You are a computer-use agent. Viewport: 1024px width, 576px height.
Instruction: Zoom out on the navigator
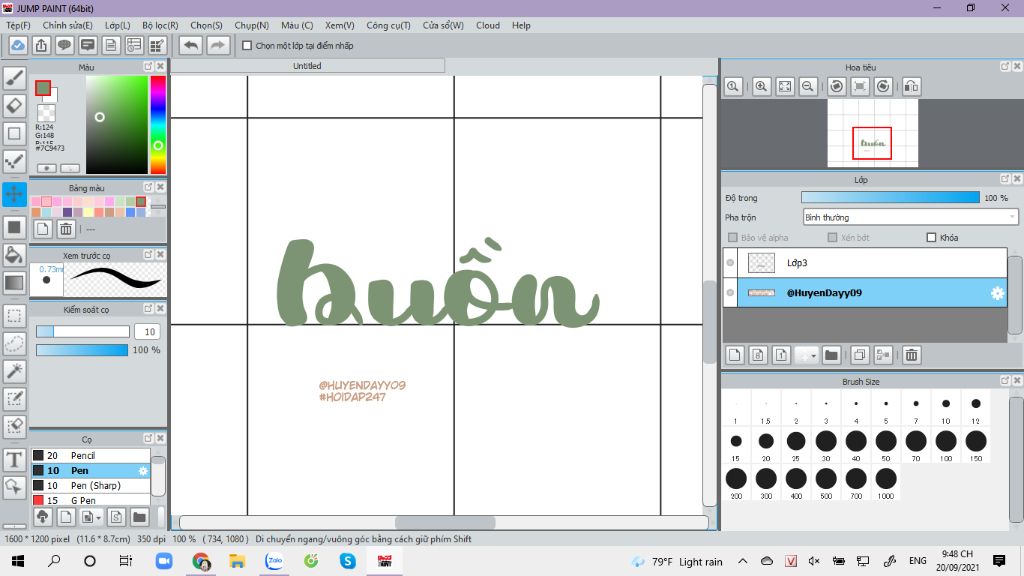point(808,86)
